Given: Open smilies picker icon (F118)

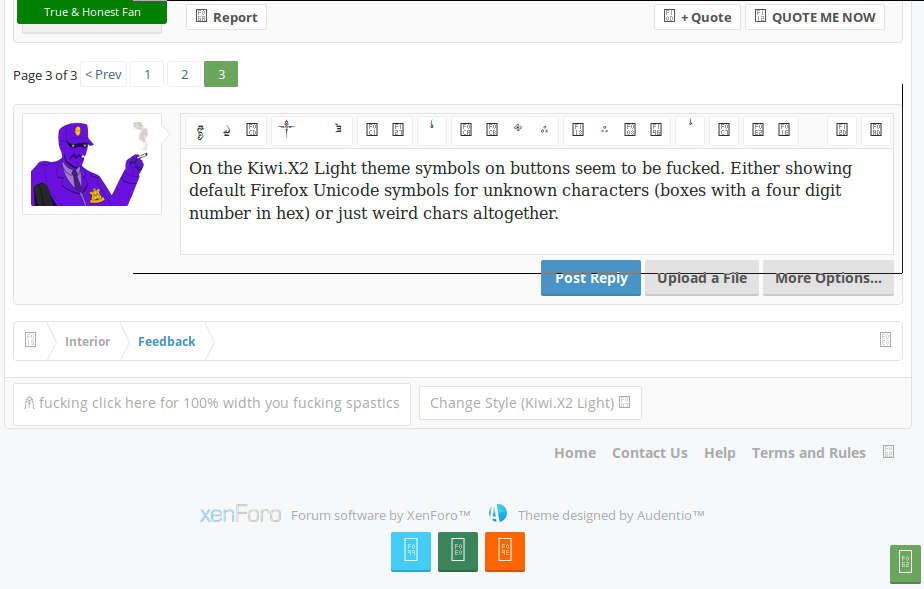Looking at the screenshot, I should click(578, 130).
